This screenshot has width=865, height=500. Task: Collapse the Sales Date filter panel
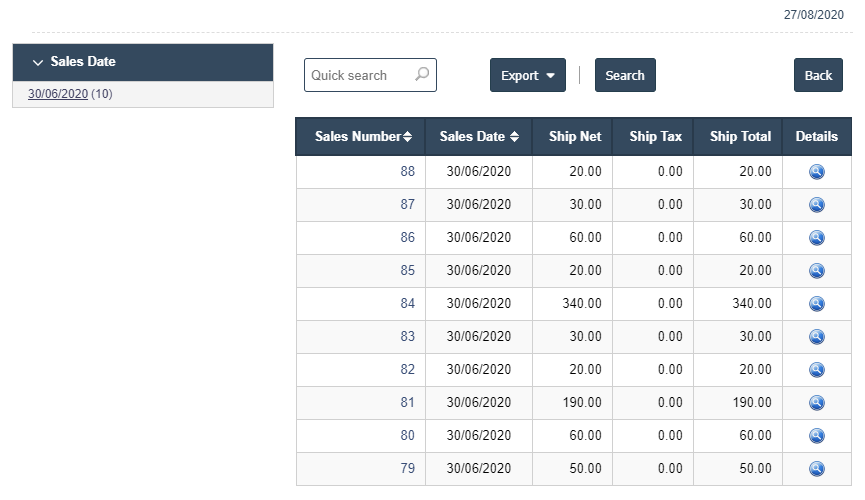coord(38,62)
